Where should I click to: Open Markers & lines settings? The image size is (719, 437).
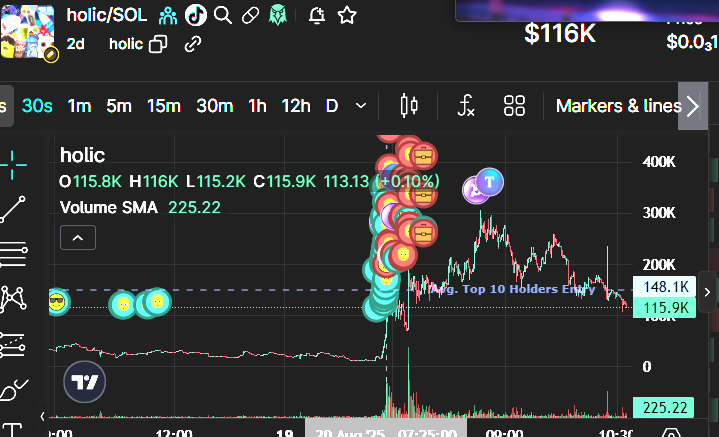pos(619,106)
